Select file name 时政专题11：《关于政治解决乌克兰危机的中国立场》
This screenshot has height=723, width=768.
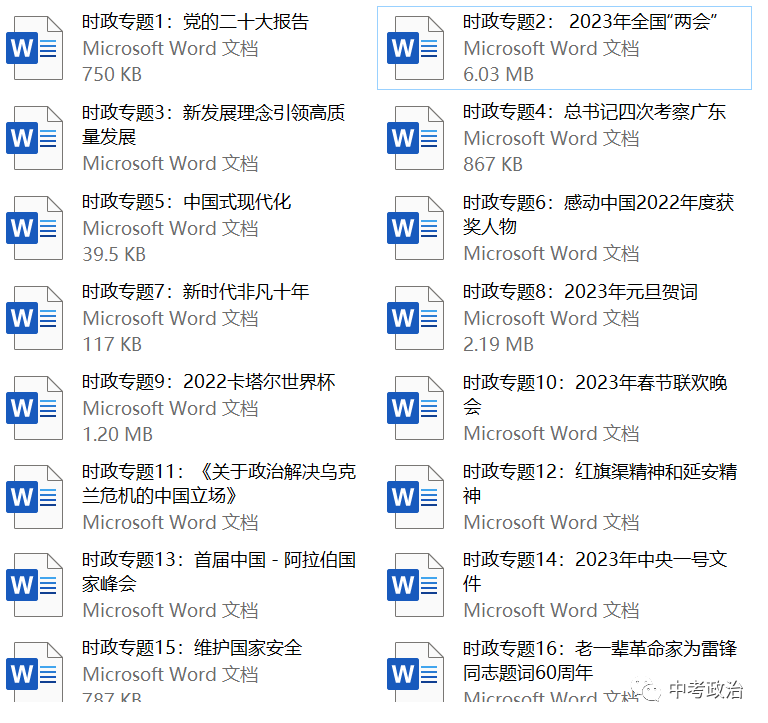click(x=219, y=483)
